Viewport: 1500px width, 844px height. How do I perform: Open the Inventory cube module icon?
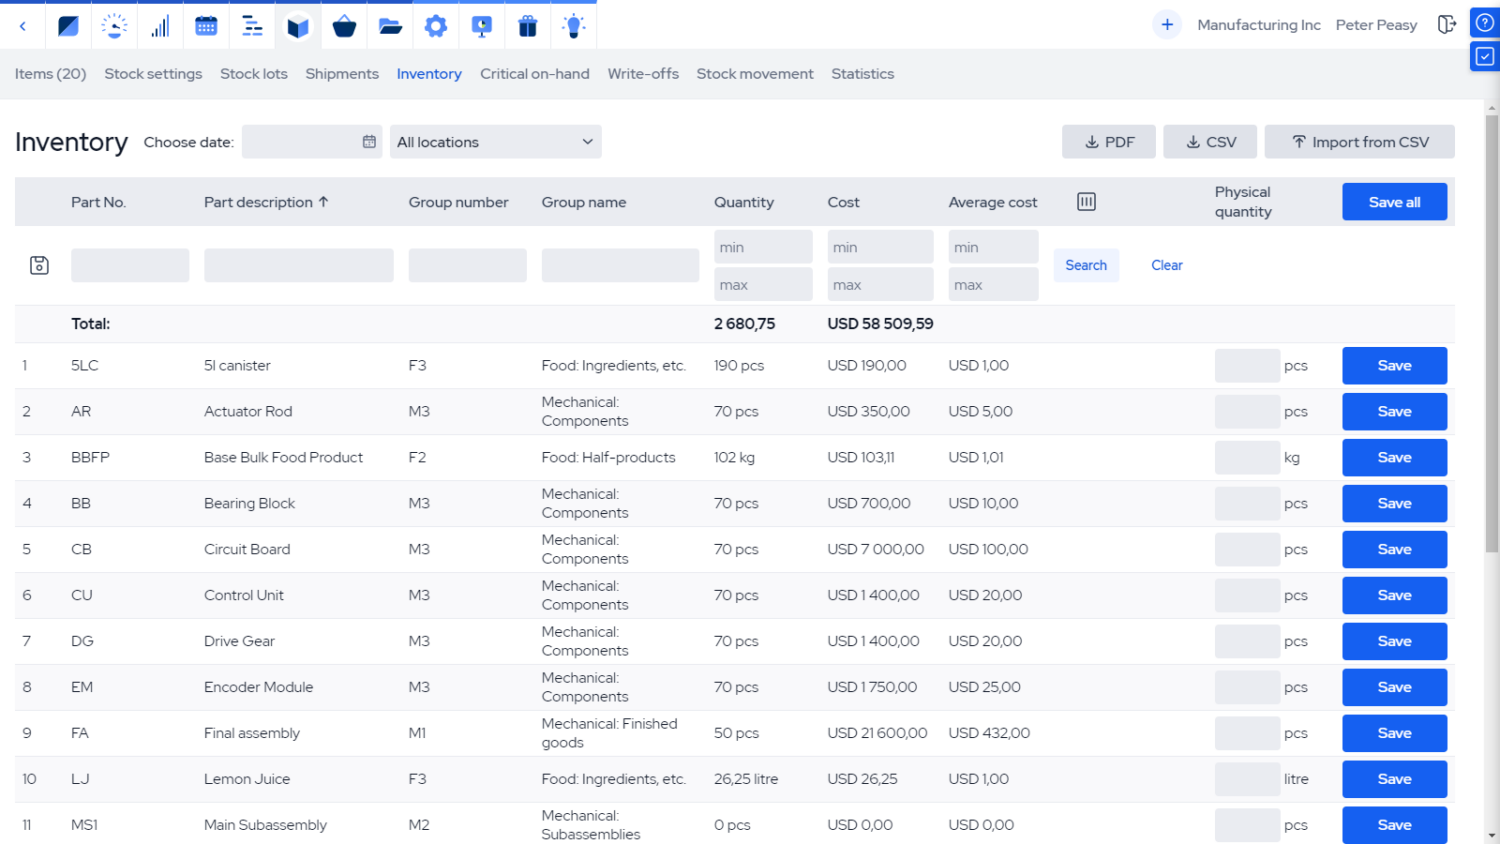297,25
